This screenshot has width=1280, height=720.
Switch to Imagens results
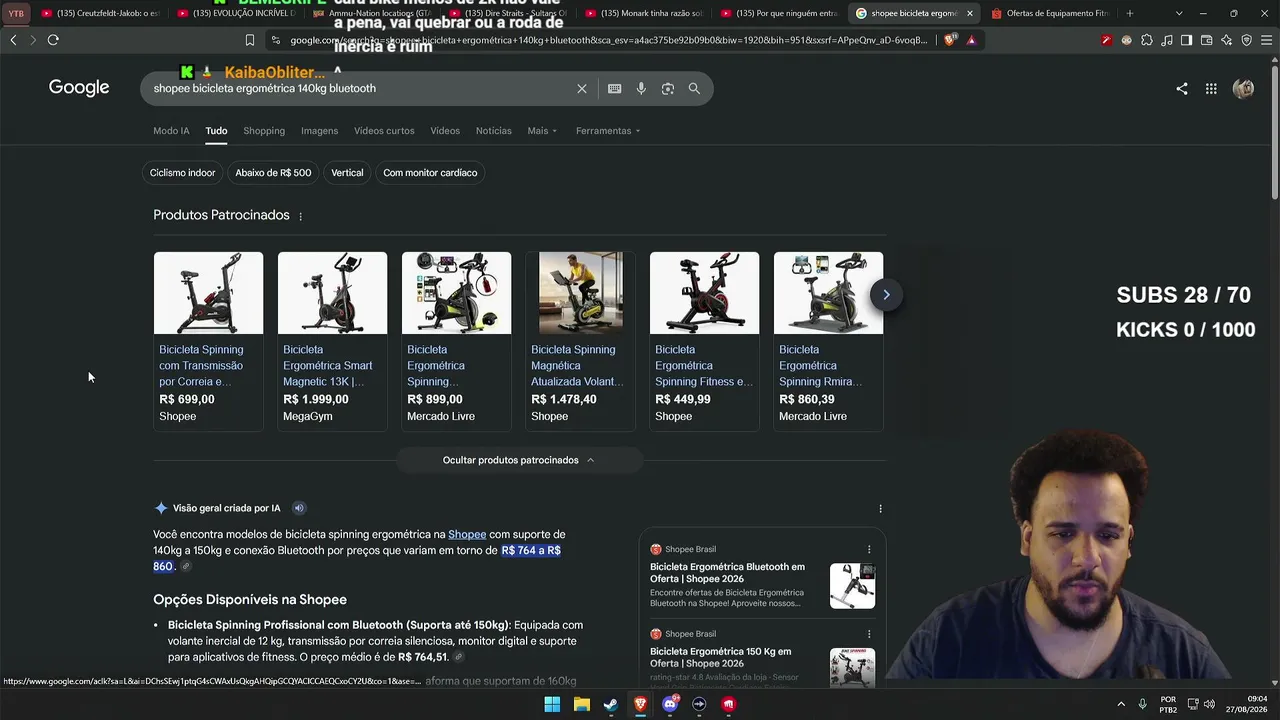click(320, 131)
